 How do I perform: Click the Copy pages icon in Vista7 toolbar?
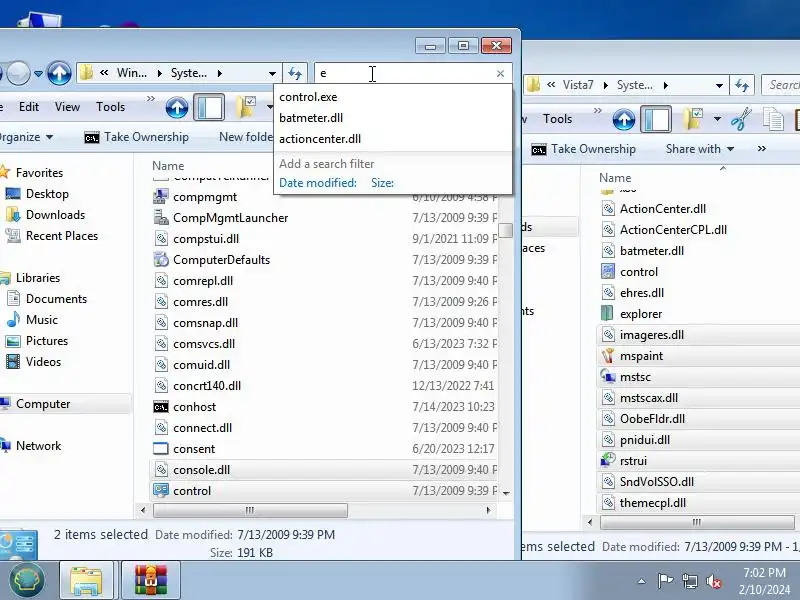773,119
